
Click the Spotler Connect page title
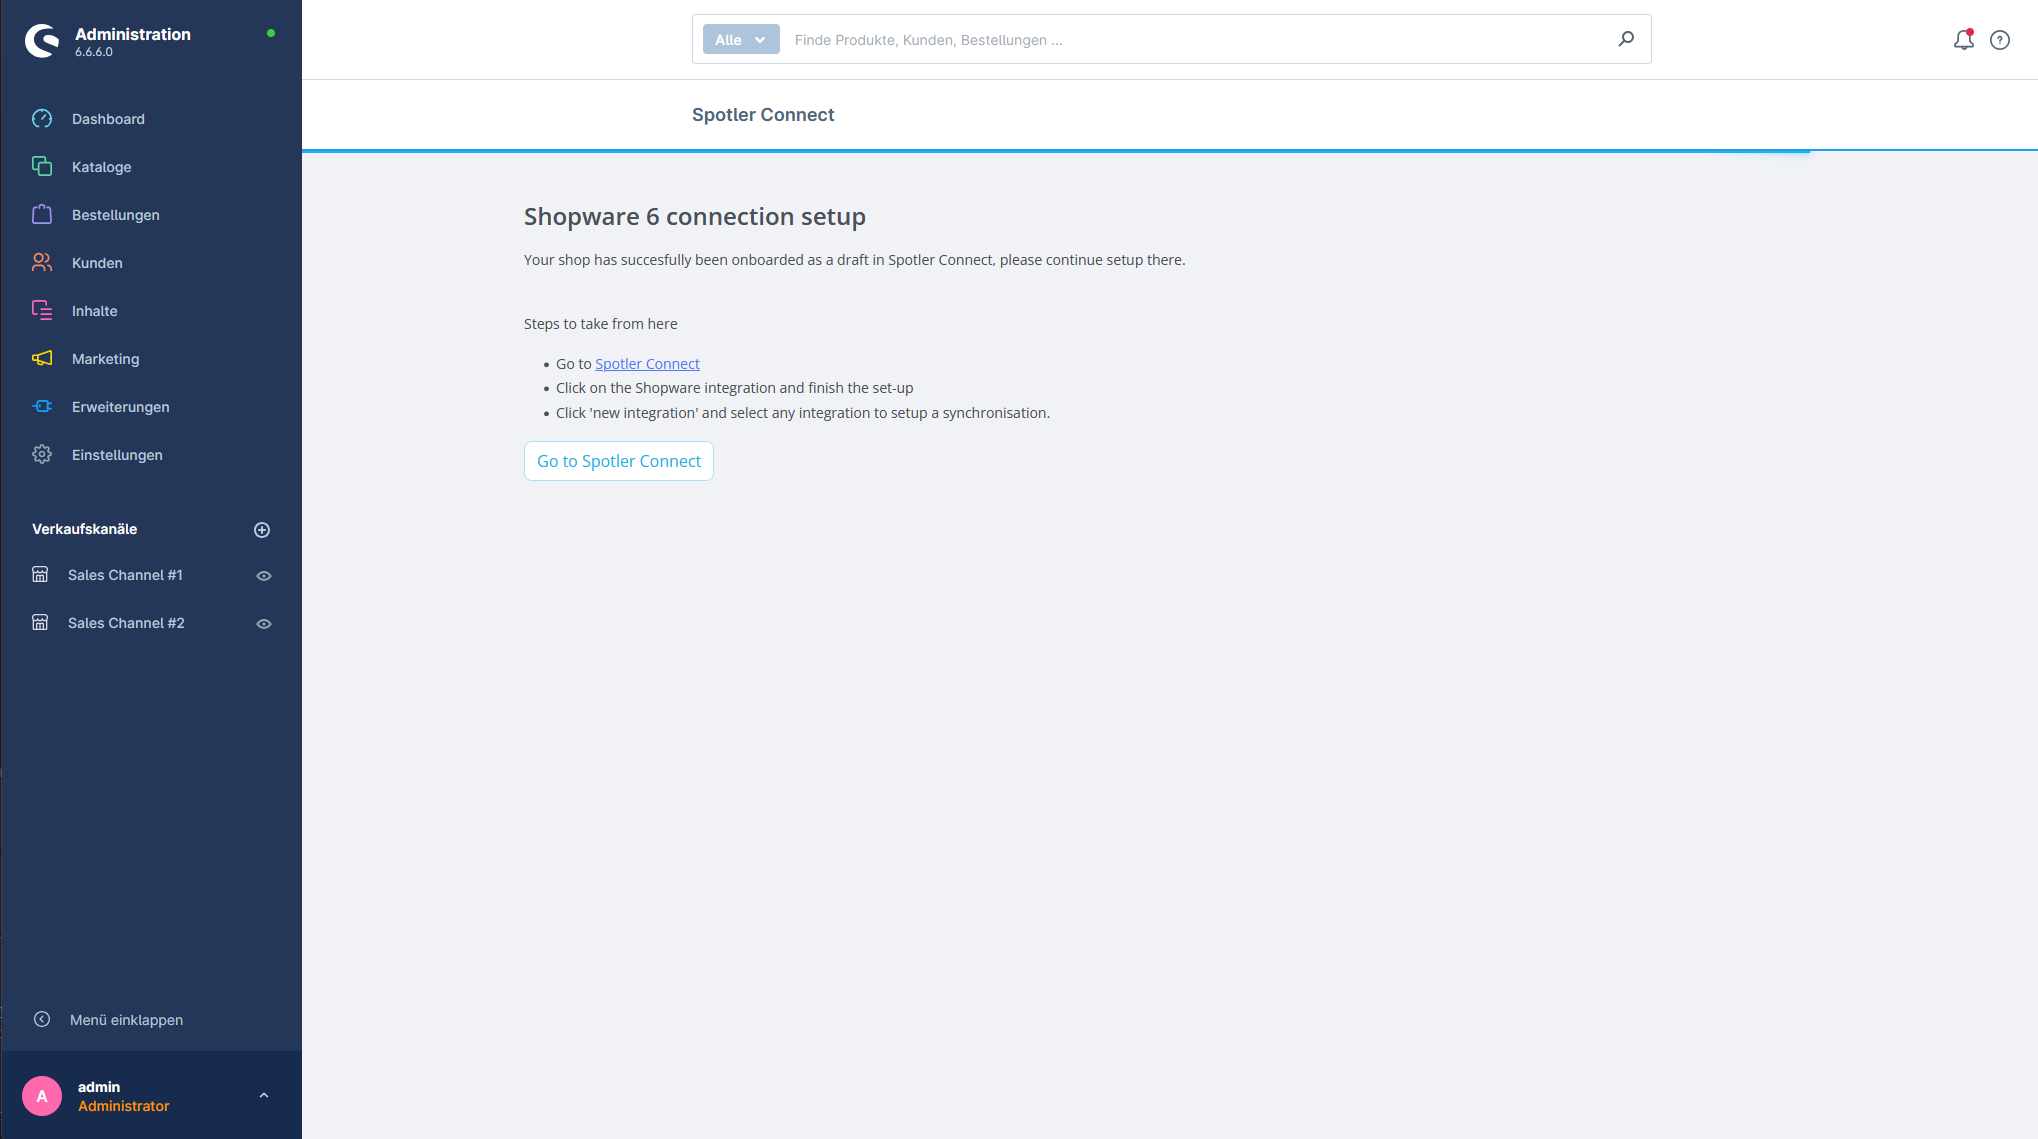pyautogui.click(x=762, y=115)
